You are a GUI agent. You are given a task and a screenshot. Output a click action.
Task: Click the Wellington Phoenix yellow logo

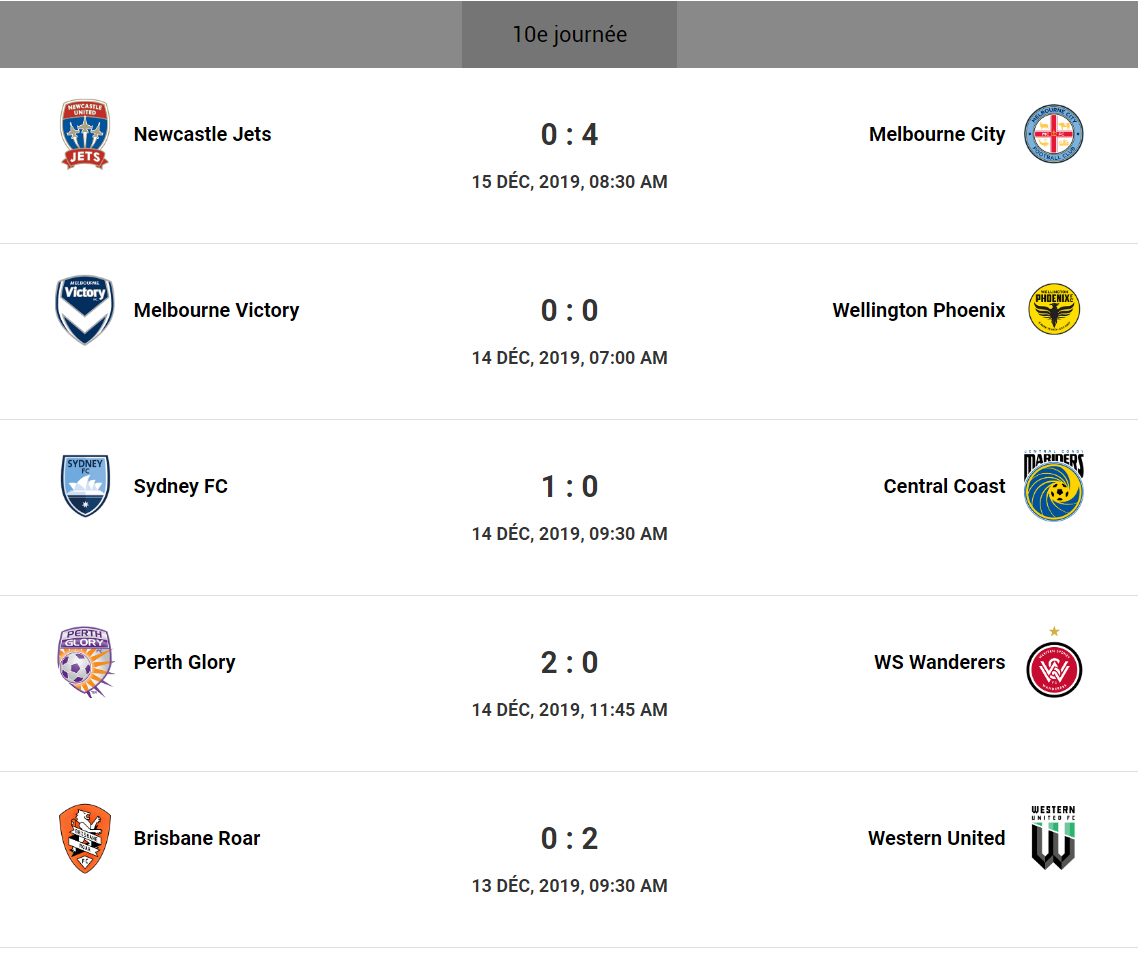[1054, 310]
